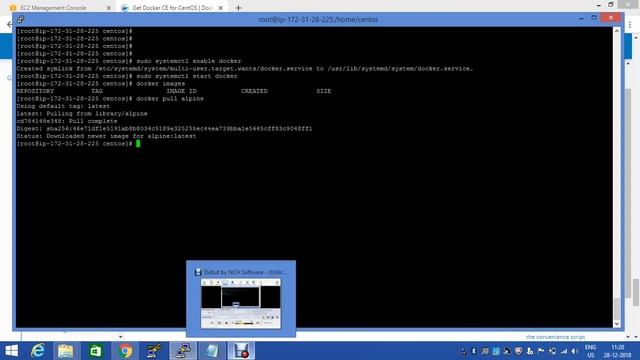
Task: Open clock showing 11:20
Action: [x=618, y=351]
